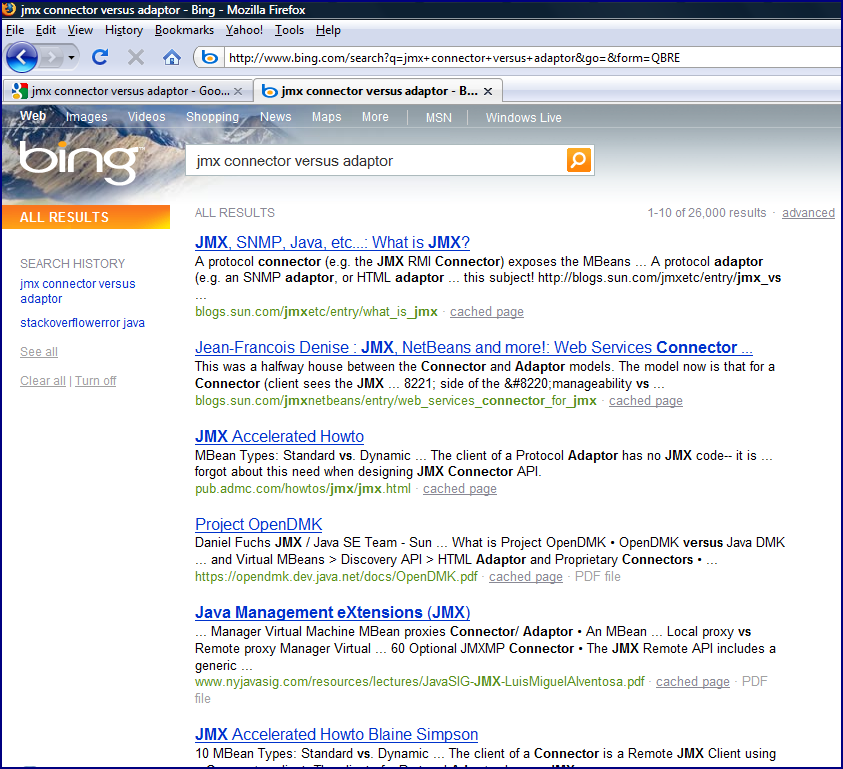Switch to the Google results tab
This screenshot has width=843, height=769.
pos(127,91)
